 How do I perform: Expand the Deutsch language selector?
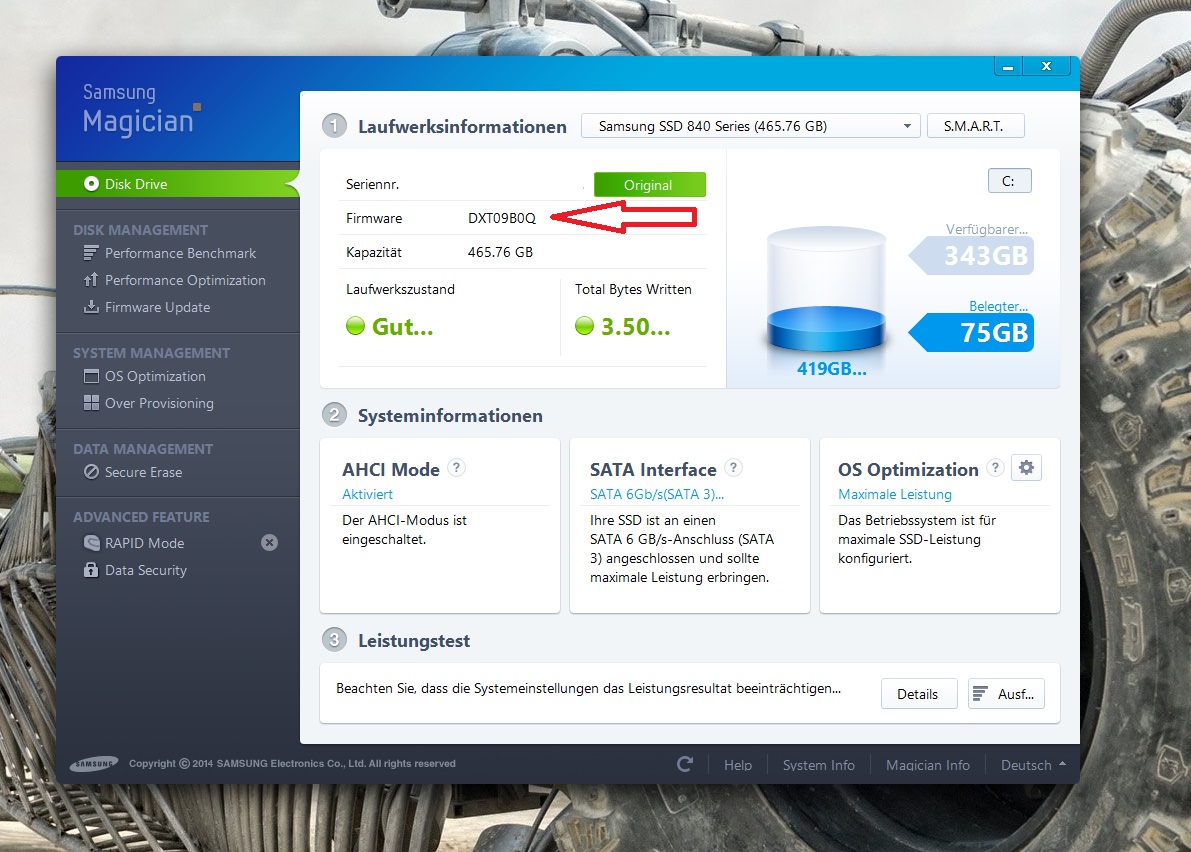[x=1033, y=765]
